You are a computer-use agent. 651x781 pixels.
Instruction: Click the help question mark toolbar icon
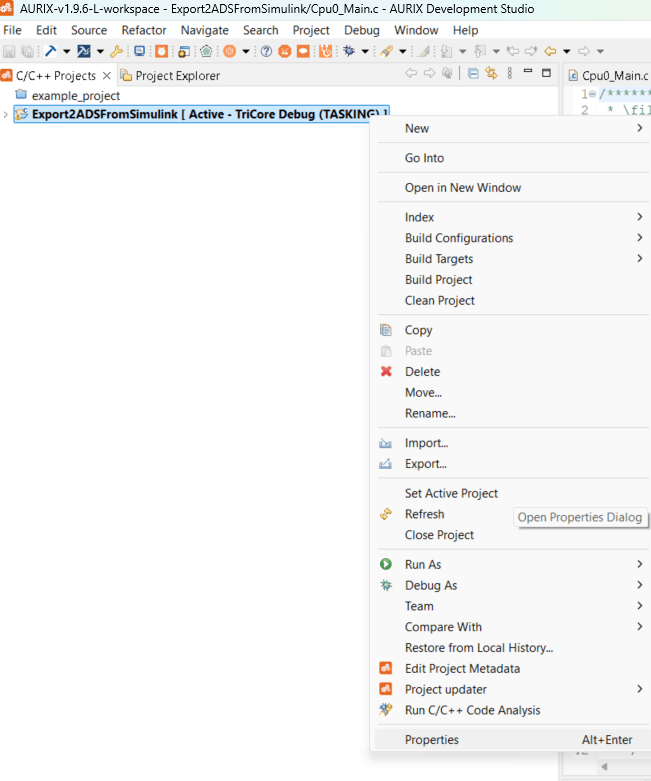coord(266,51)
